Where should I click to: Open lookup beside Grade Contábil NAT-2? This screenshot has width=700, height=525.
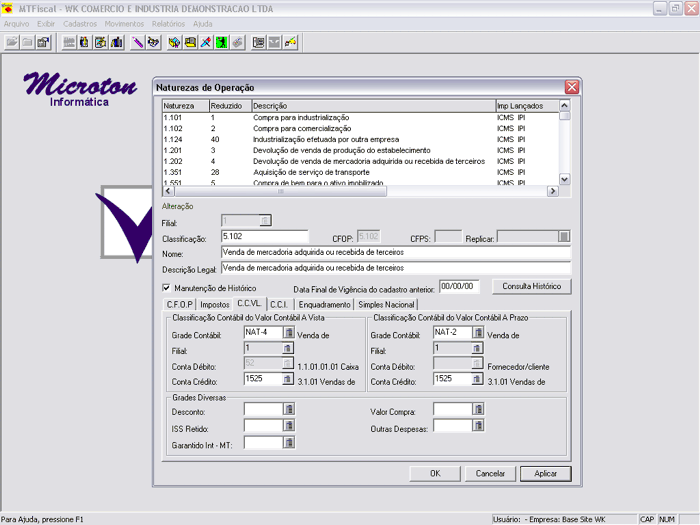point(478,333)
